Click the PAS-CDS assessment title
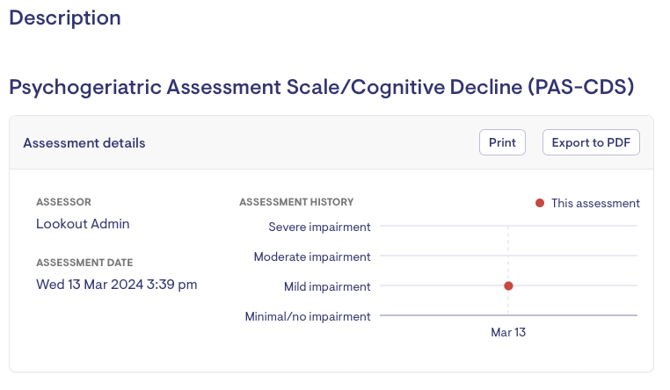 point(321,87)
